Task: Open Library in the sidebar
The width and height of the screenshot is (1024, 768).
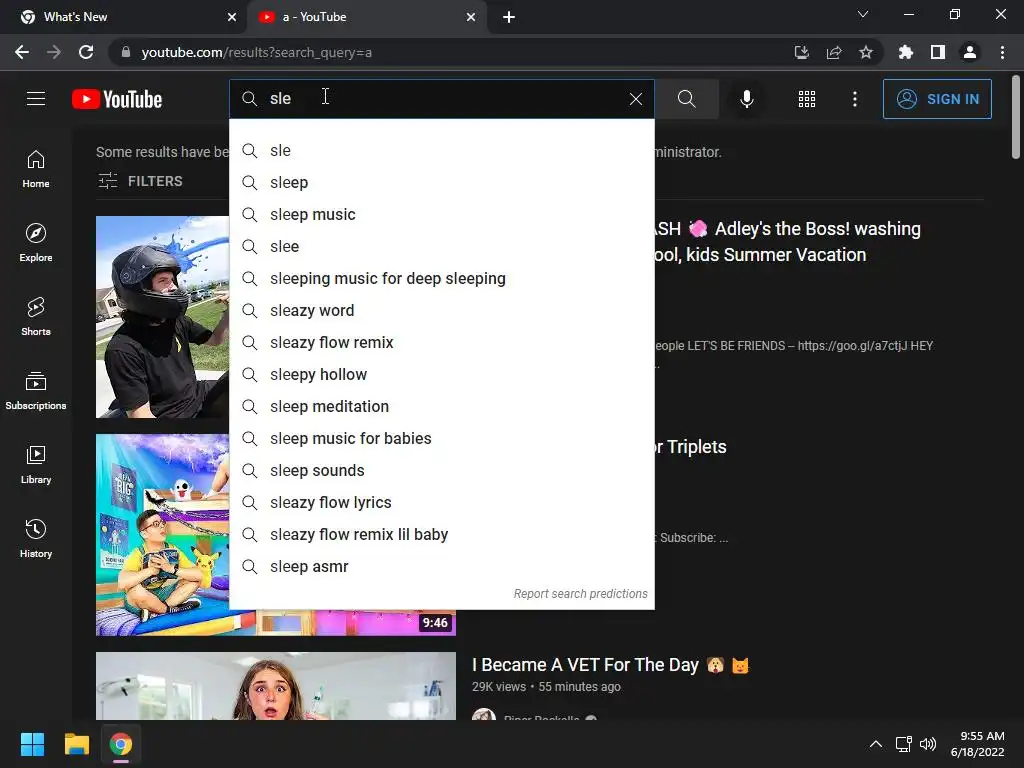Action: (x=36, y=464)
